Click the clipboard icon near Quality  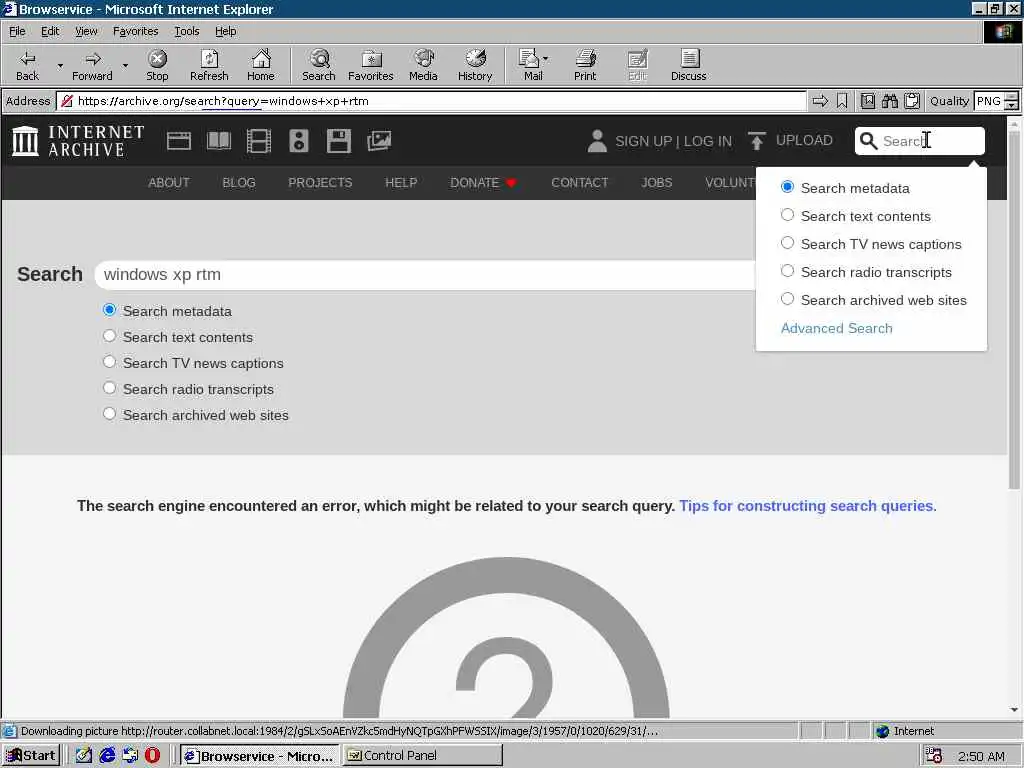(912, 101)
